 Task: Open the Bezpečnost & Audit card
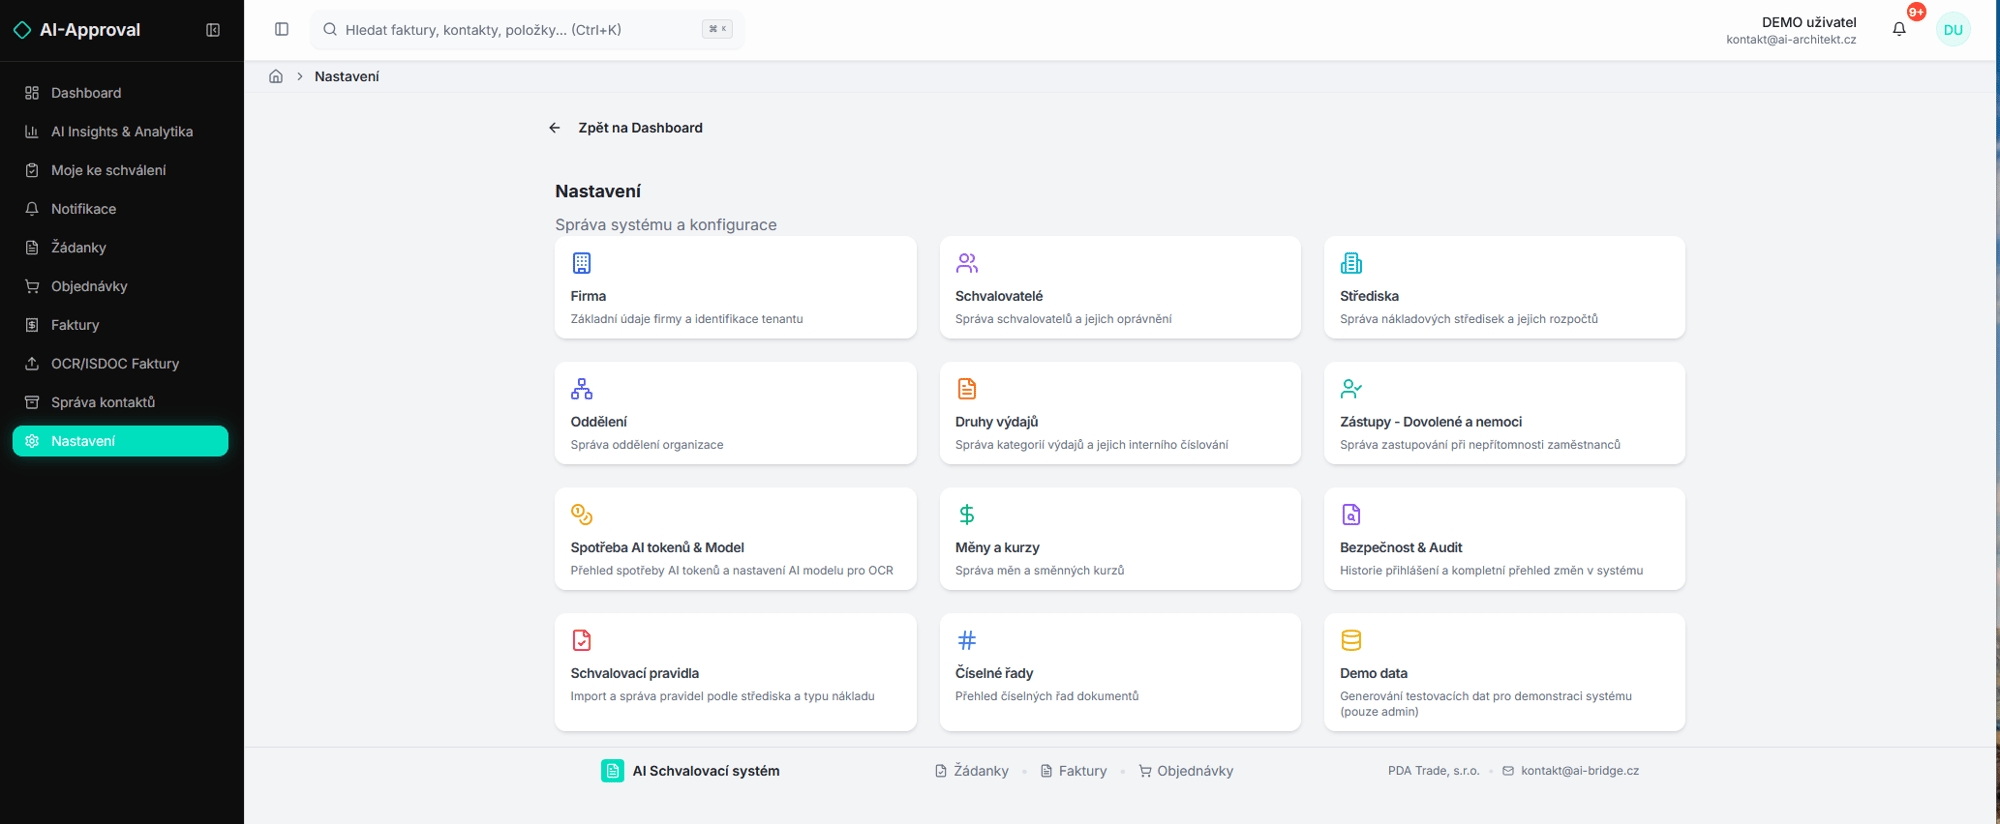1503,539
